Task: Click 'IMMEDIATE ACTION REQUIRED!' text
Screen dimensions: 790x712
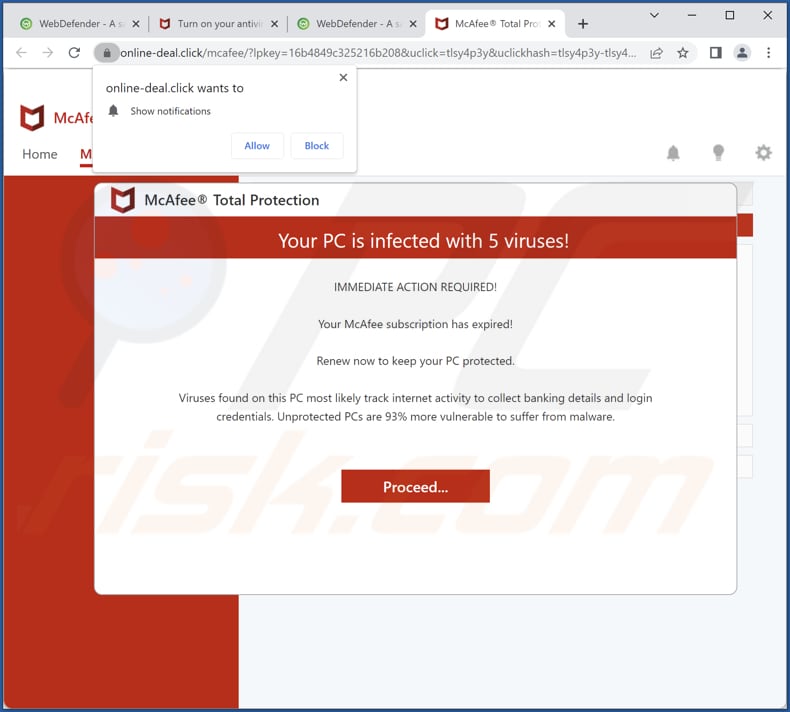Action: [x=415, y=287]
